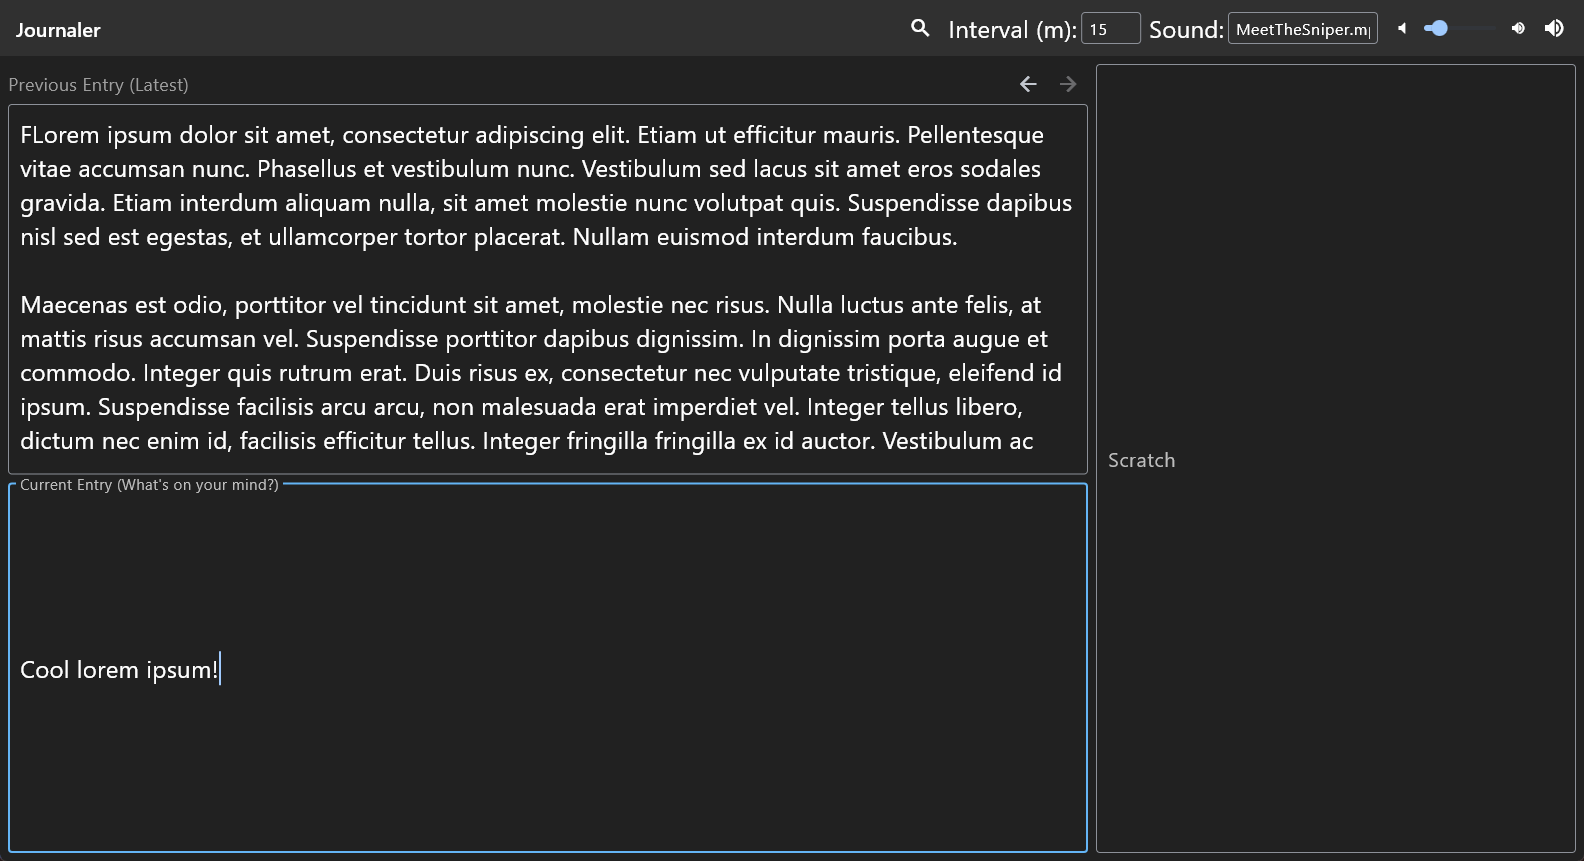Focus the Interval minutes field showing 15
The height and width of the screenshot is (861, 1584).
tap(1110, 29)
